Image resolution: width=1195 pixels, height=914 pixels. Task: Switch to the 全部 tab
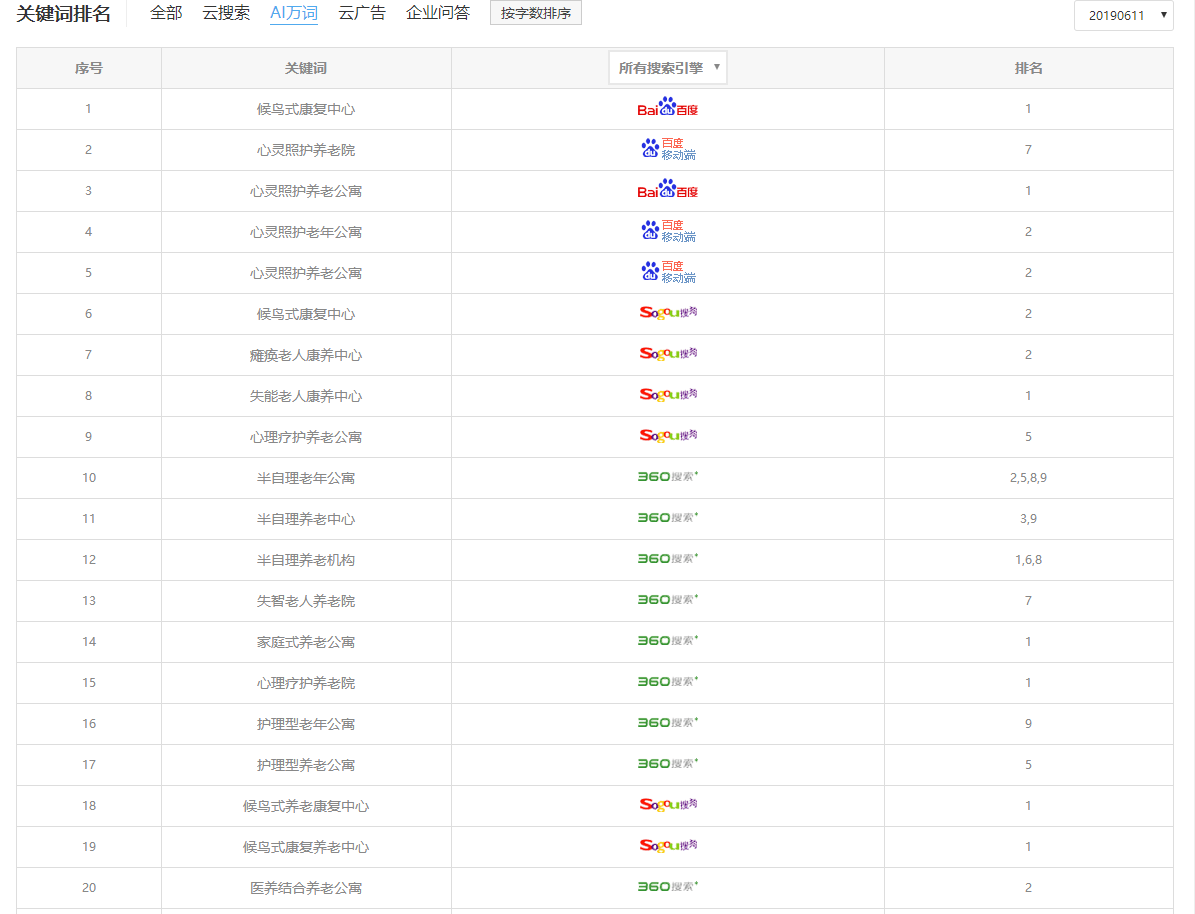166,13
